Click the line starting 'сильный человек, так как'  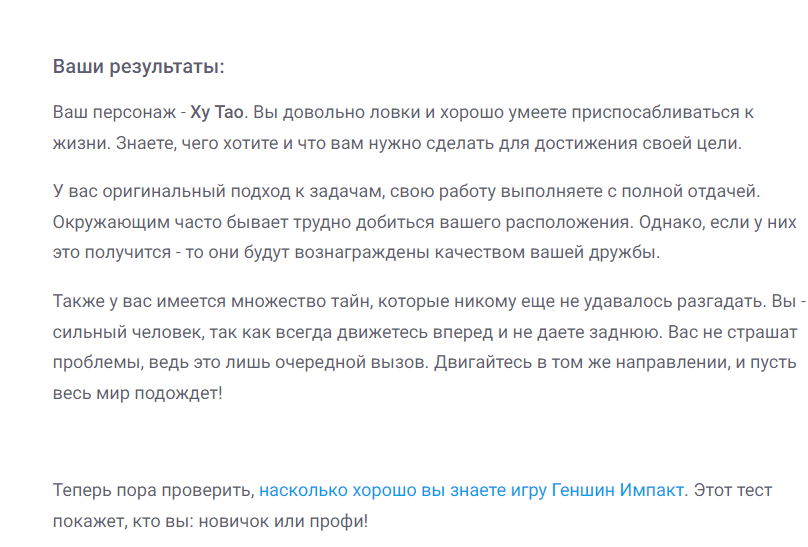pos(358,332)
